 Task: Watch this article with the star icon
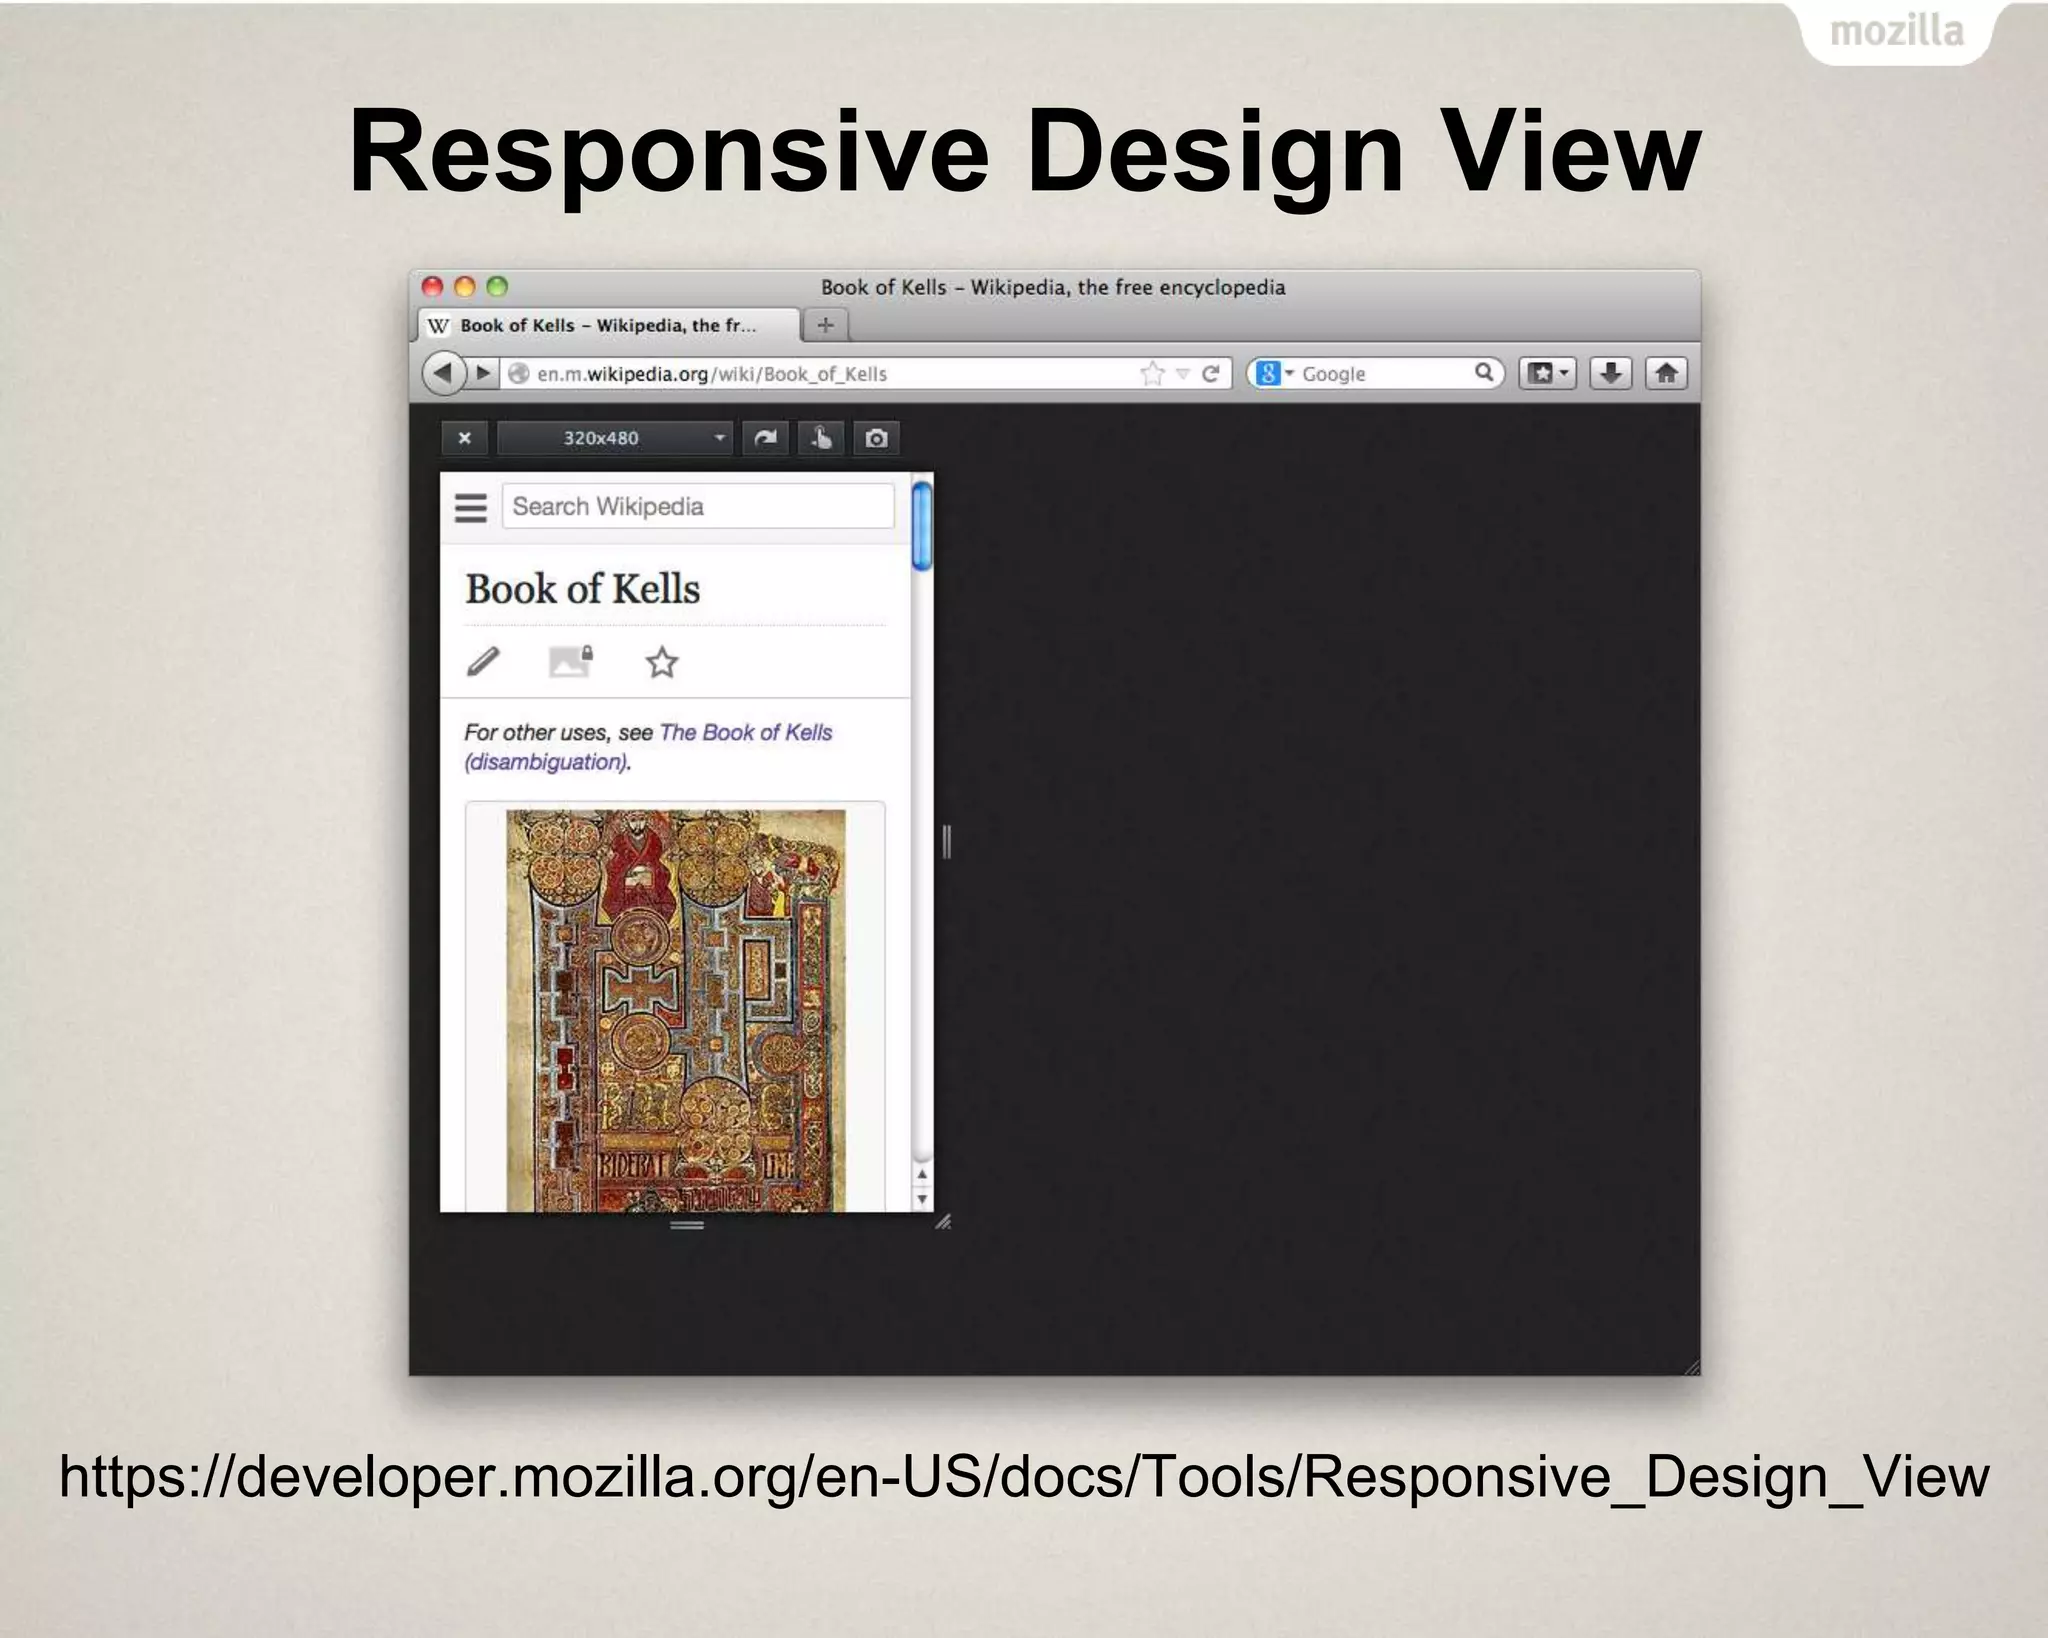click(x=661, y=662)
